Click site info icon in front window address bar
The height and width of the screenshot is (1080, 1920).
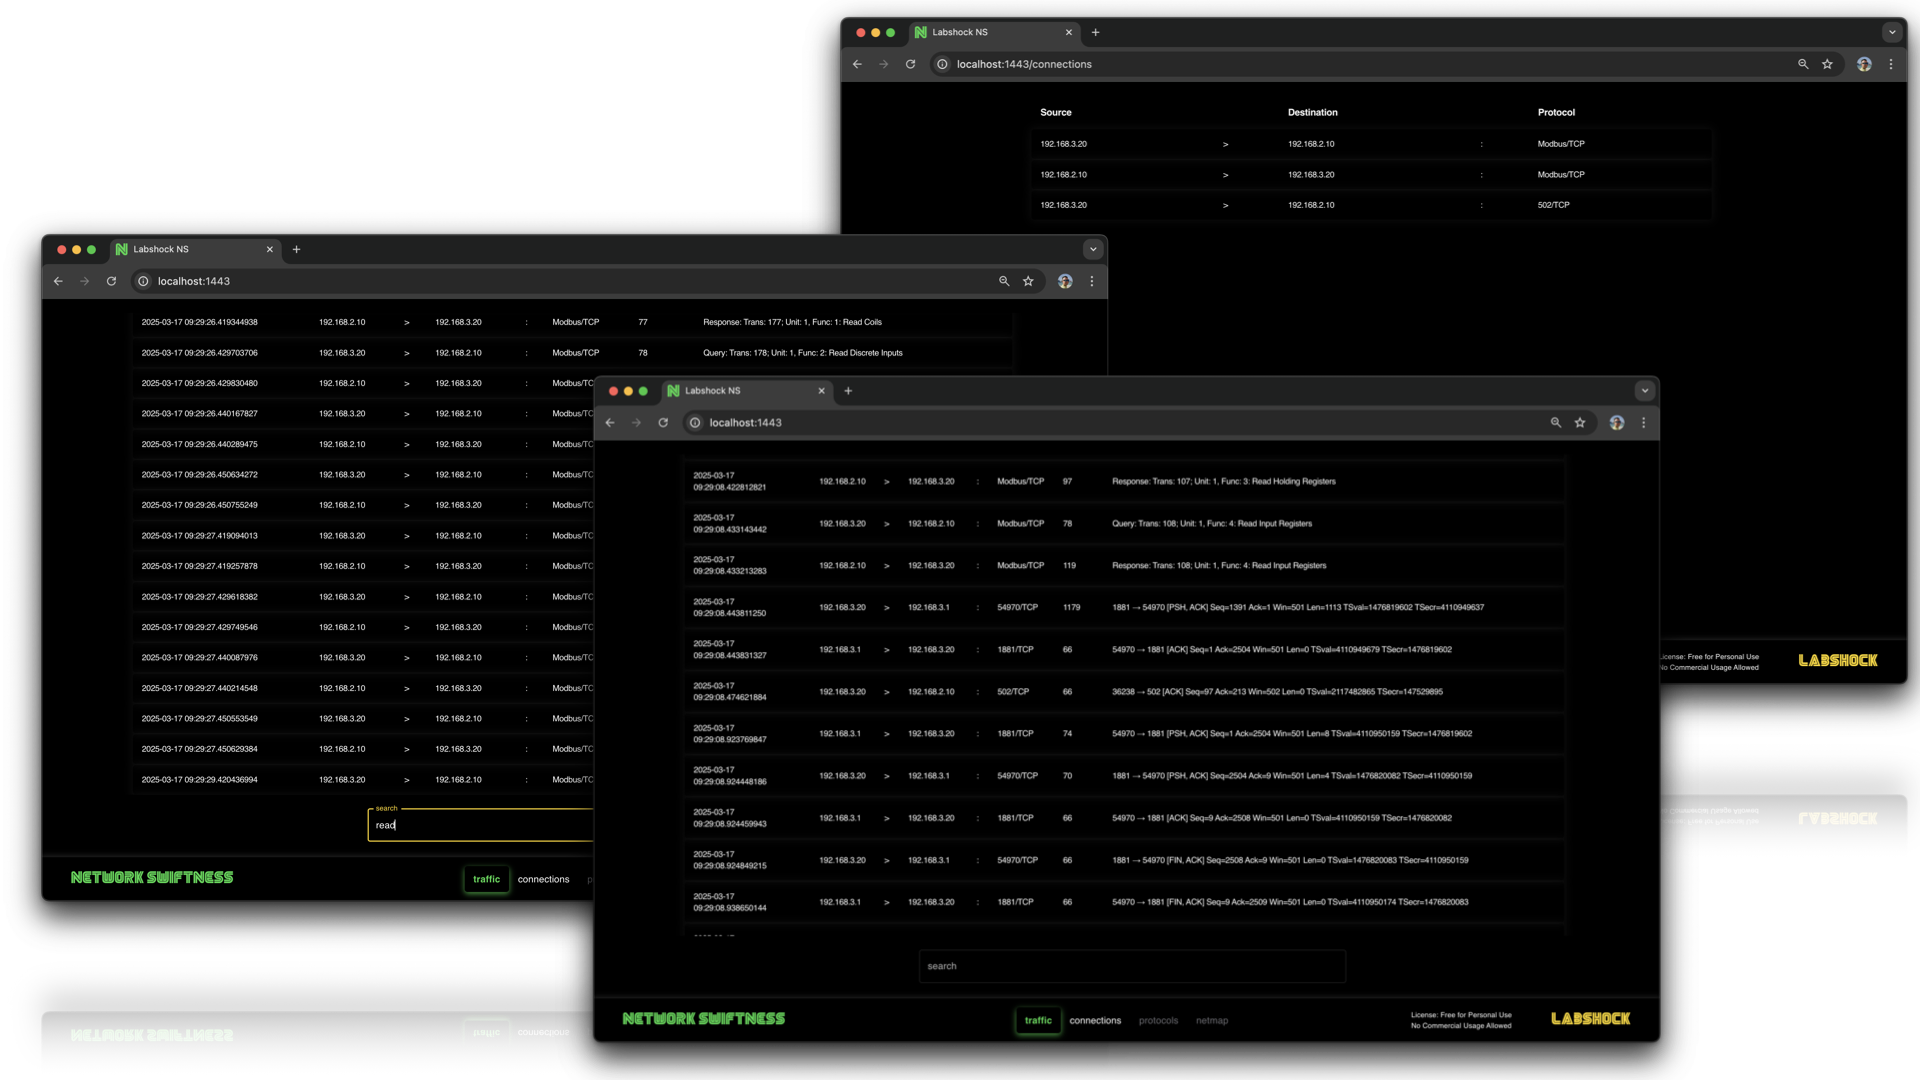coord(695,423)
